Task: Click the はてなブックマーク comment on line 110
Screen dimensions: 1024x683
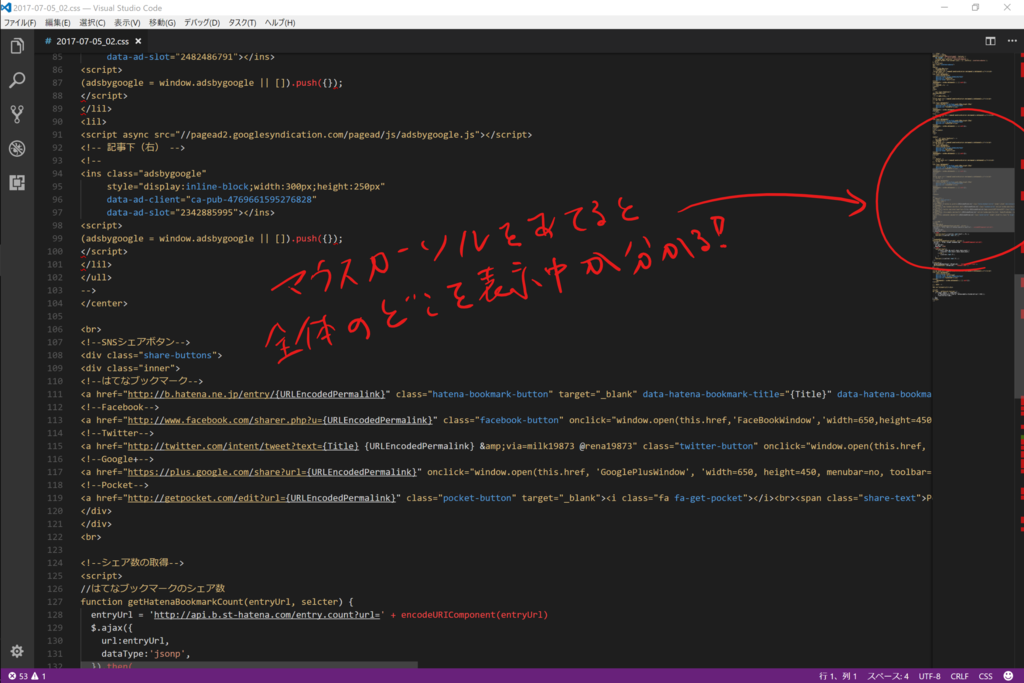Action: pyautogui.click(x=142, y=381)
